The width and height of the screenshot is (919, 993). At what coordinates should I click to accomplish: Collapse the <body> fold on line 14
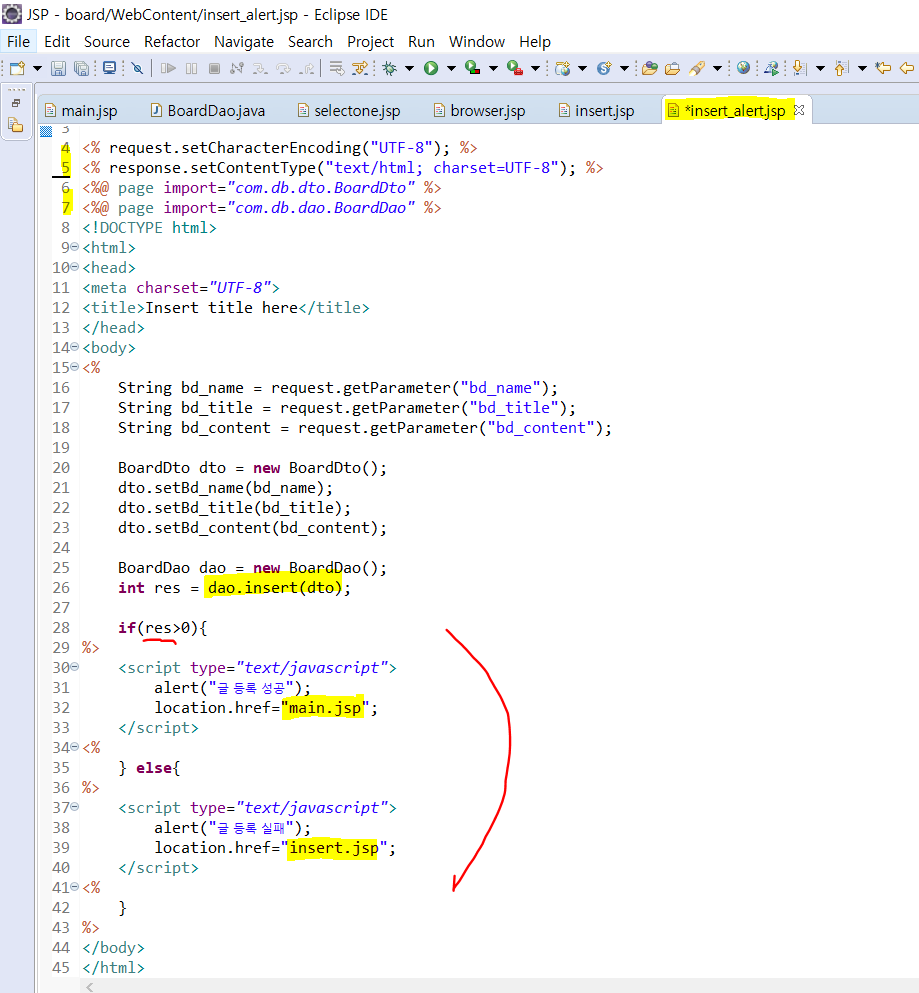coord(75,347)
